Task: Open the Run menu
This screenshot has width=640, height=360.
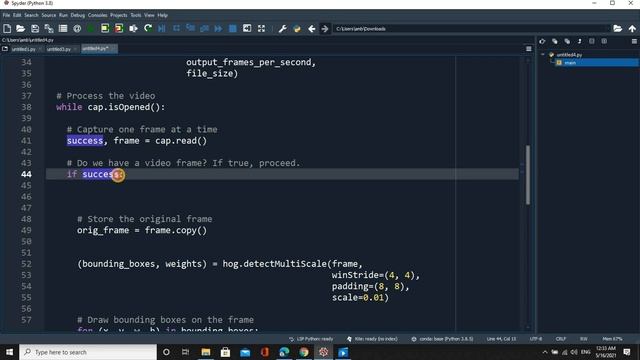Action: click(63, 15)
